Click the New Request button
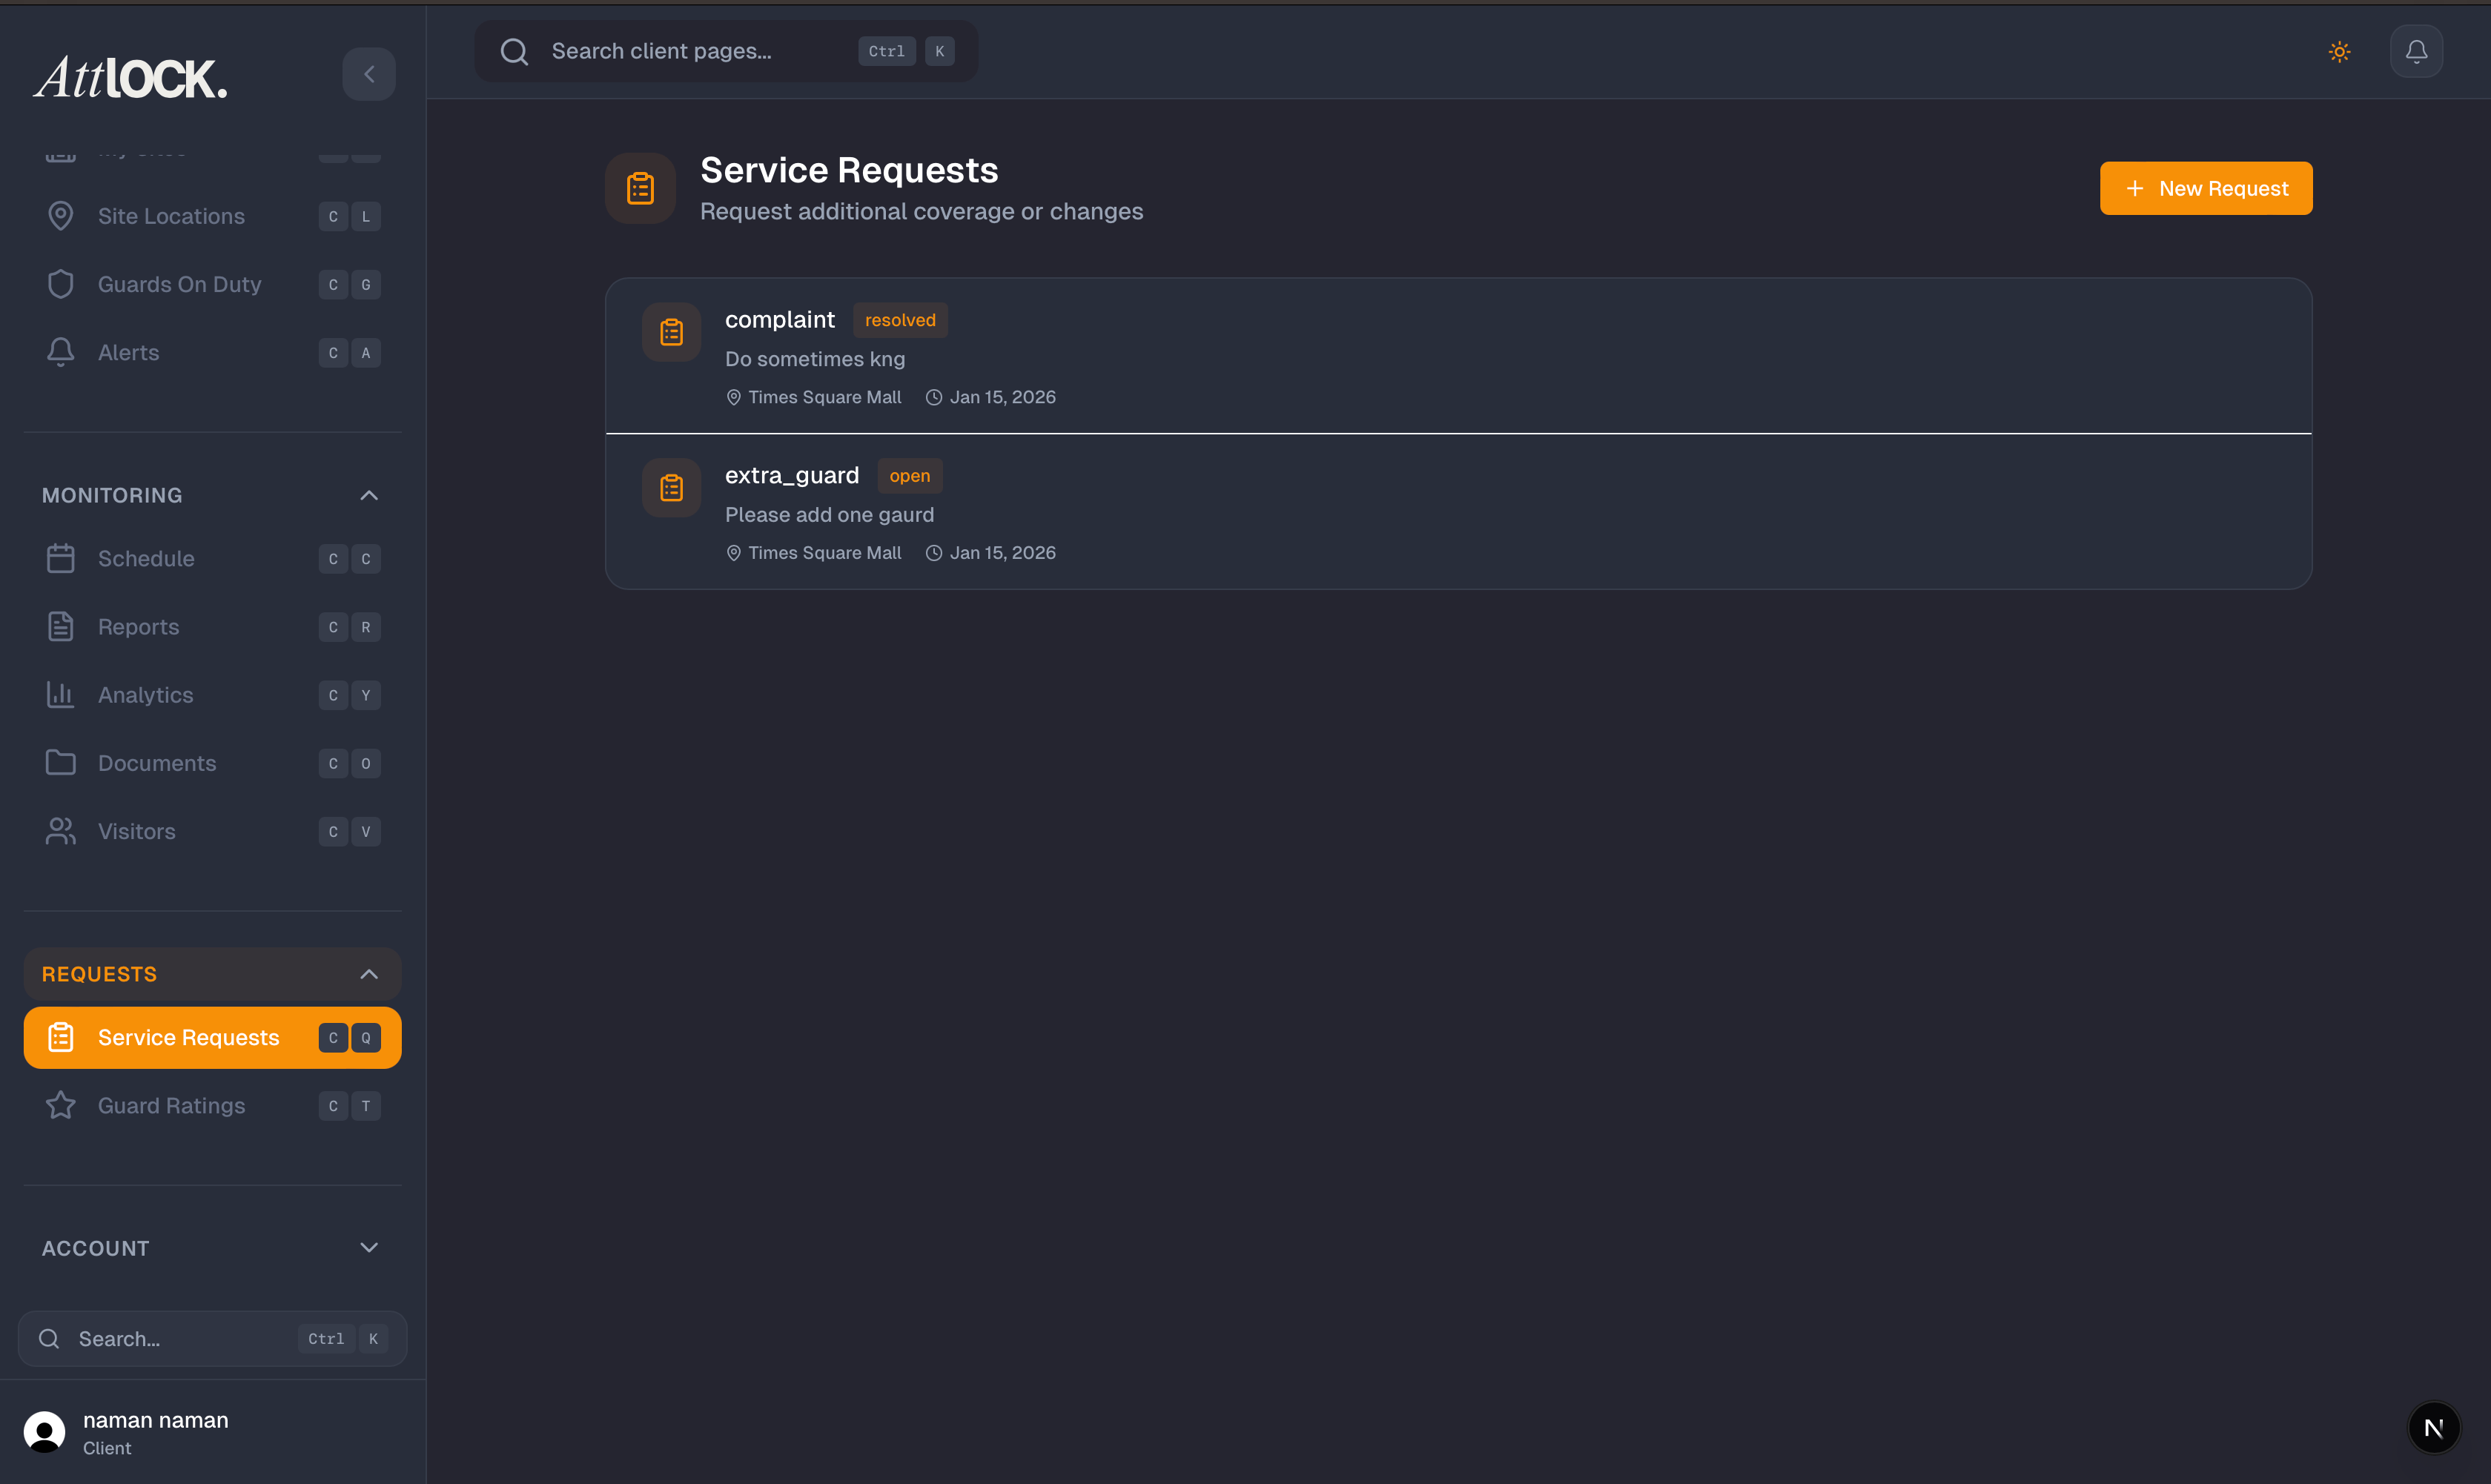2491x1484 pixels. 2205,188
